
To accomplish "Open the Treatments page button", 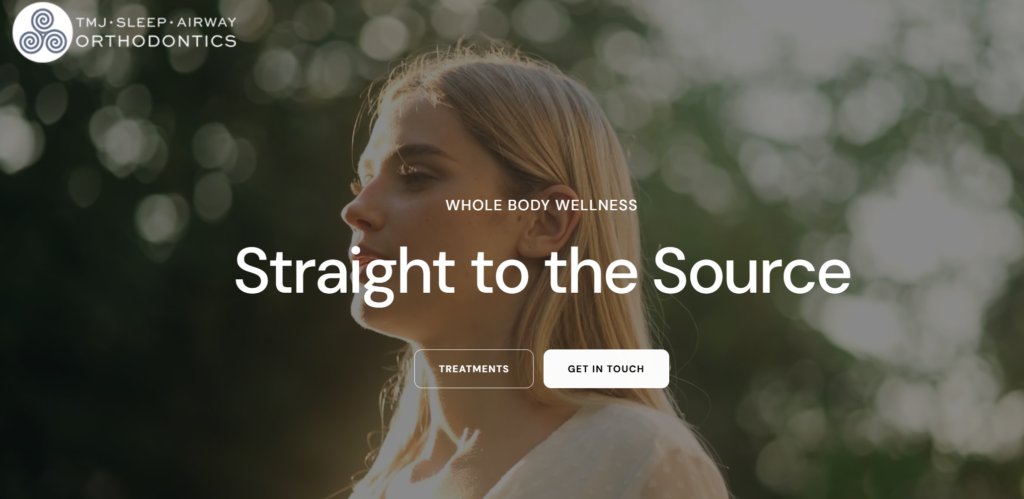I will [473, 368].
